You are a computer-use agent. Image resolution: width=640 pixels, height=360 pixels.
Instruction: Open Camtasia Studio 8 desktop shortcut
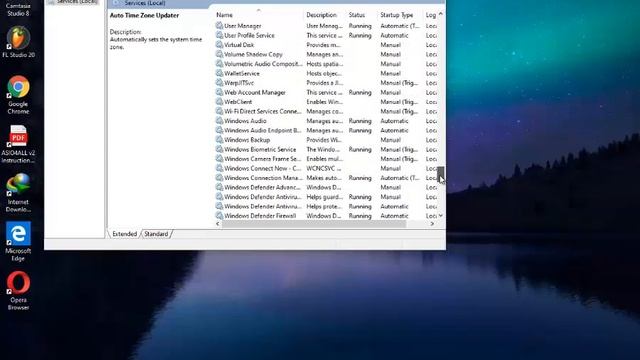coord(18,8)
